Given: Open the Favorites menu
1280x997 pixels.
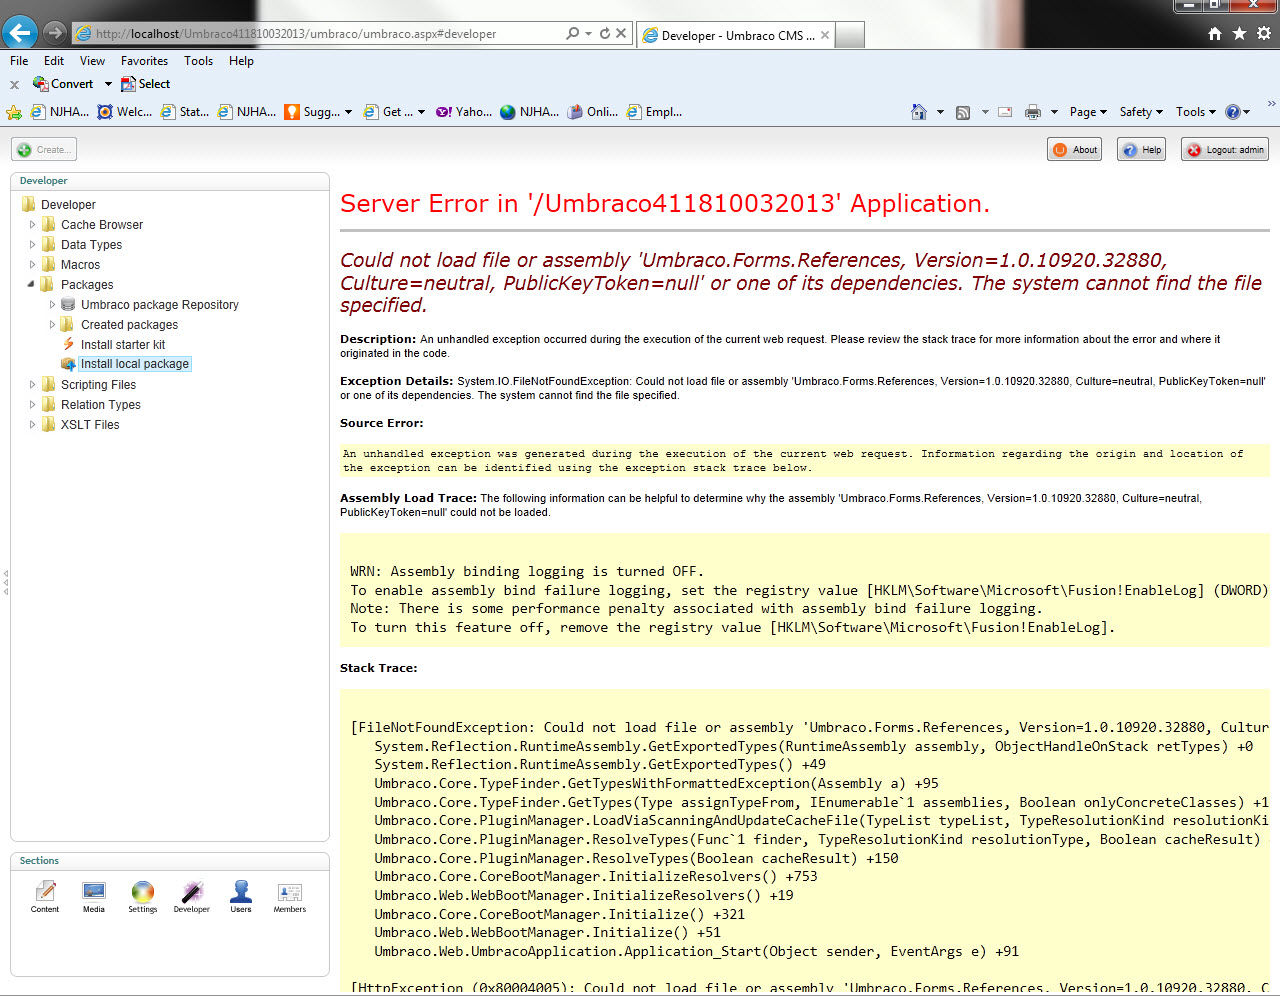Looking at the screenshot, I should coord(144,61).
